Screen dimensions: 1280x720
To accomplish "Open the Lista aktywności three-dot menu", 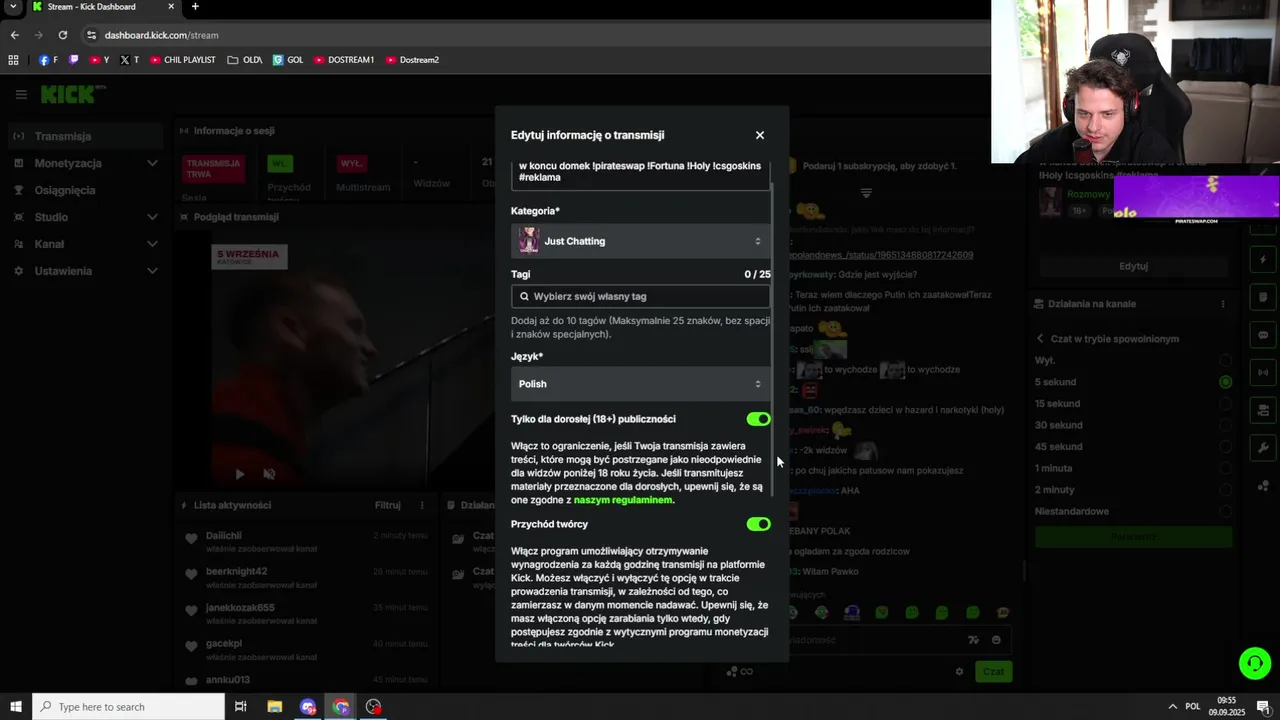I will pyautogui.click(x=422, y=506).
